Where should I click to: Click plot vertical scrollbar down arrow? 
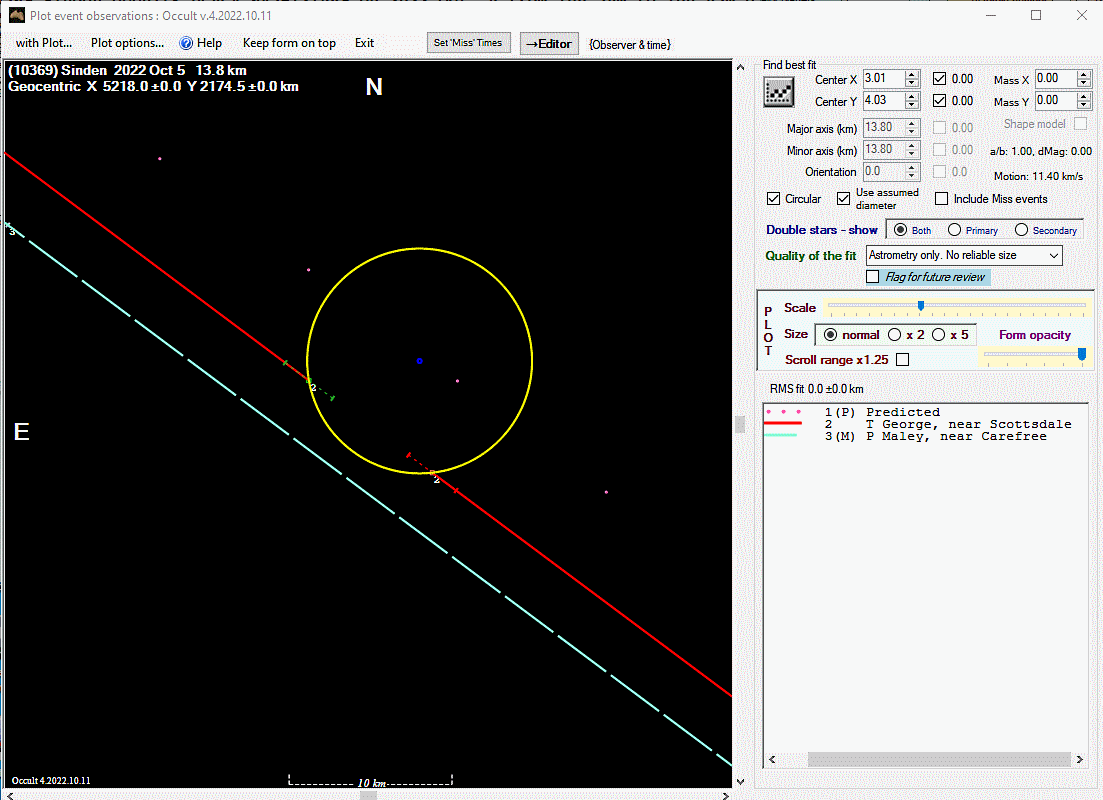740,781
